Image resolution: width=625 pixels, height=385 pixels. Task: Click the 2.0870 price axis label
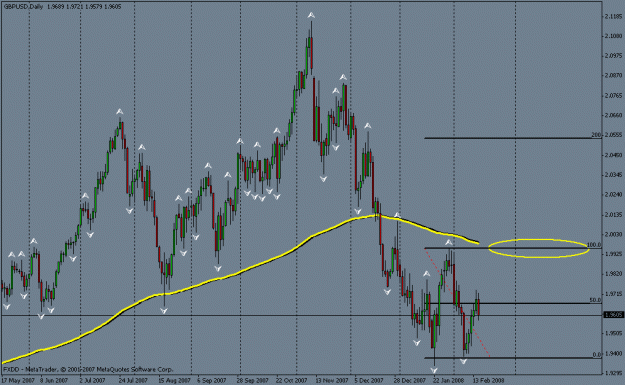tap(613, 75)
